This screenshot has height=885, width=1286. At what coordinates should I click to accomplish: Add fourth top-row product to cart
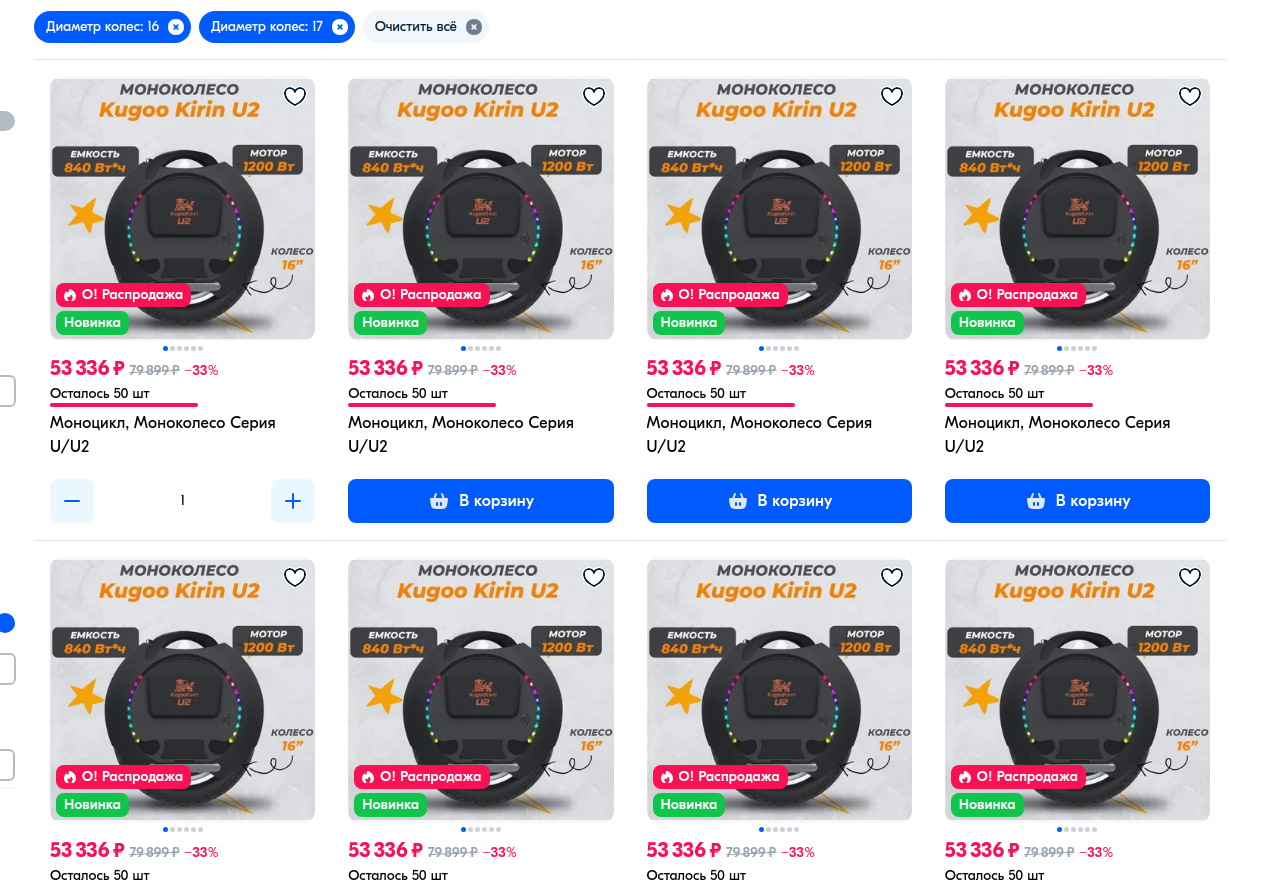[1077, 501]
